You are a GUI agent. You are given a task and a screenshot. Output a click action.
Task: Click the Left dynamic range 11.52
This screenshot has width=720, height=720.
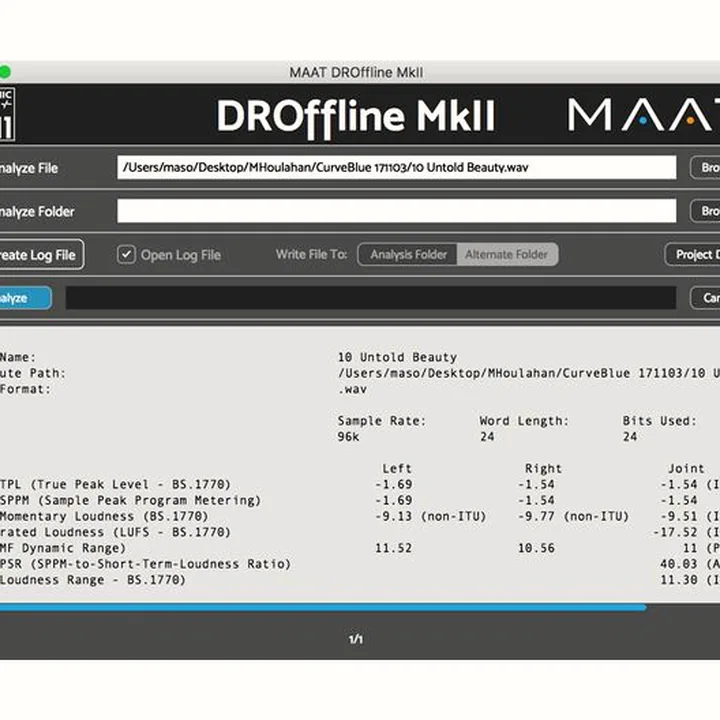point(394,548)
